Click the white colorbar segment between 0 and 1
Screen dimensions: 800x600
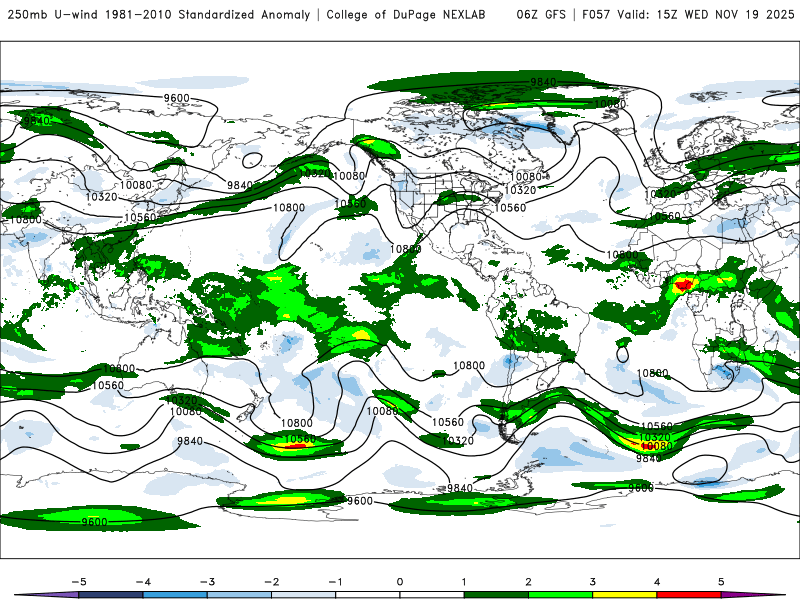(432, 595)
